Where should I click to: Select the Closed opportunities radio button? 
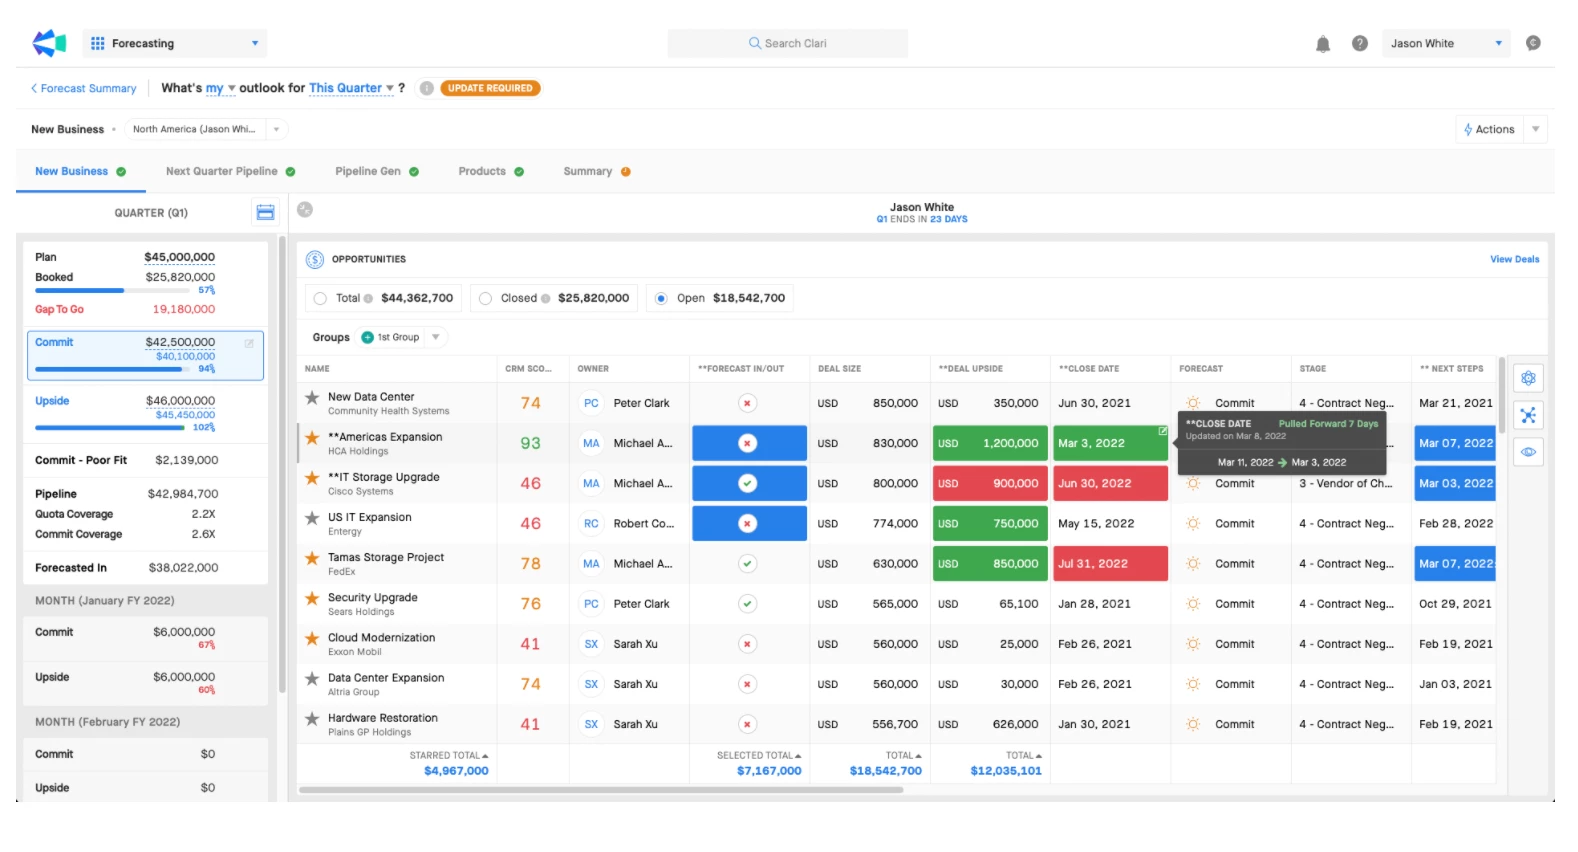coord(485,298)
